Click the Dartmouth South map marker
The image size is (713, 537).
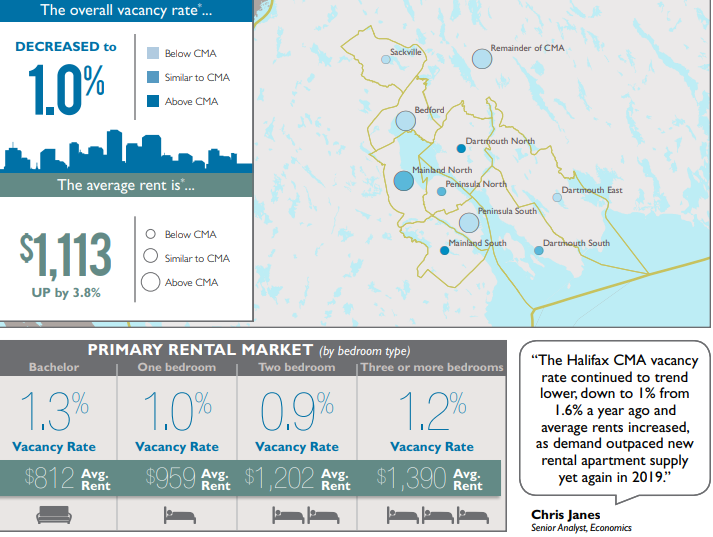[539, 251]
